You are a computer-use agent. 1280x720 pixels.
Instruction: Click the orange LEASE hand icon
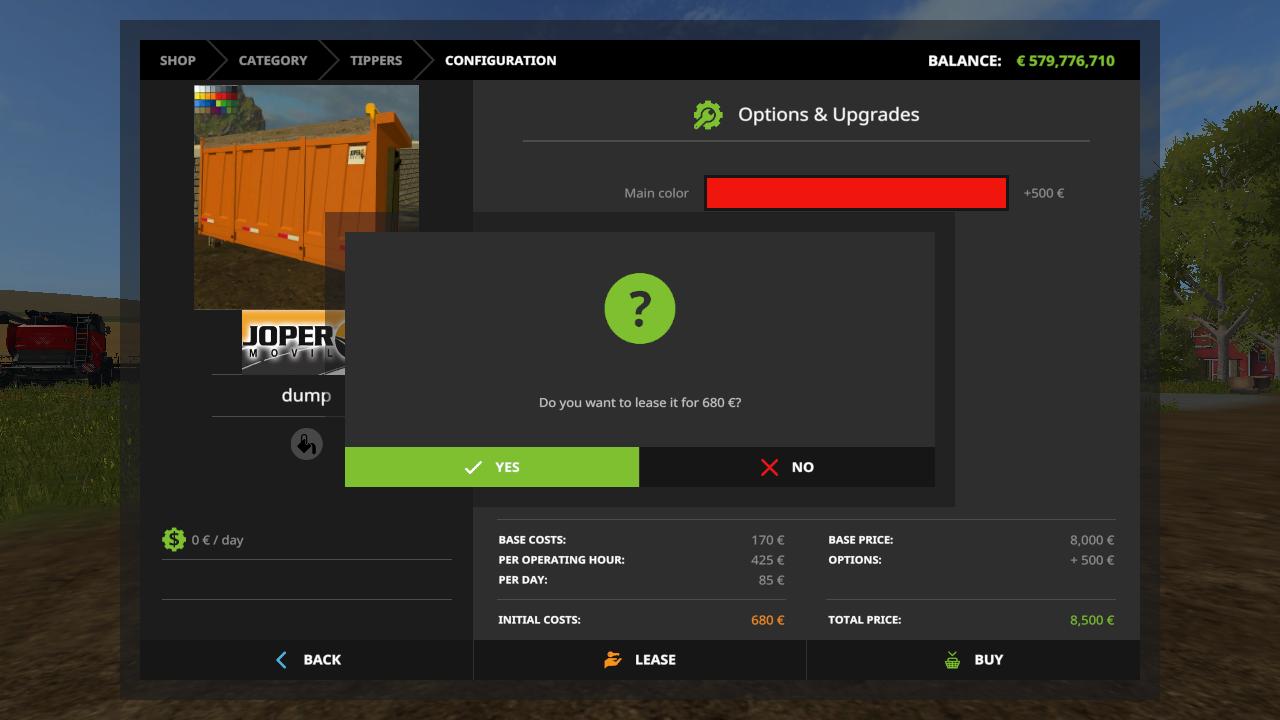click(x=613, y=660)
